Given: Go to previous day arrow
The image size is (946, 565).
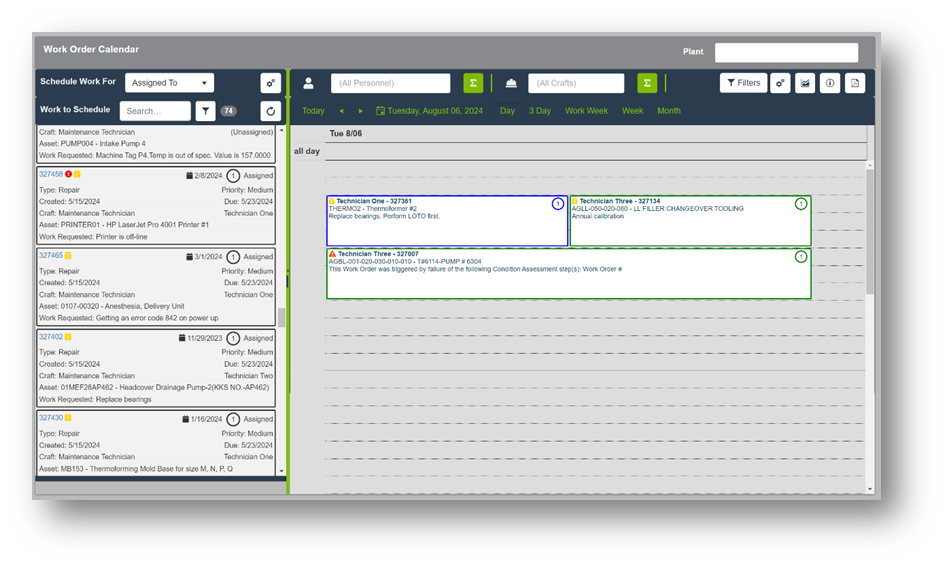Looking at the screenshot, I should pos(341,111).
